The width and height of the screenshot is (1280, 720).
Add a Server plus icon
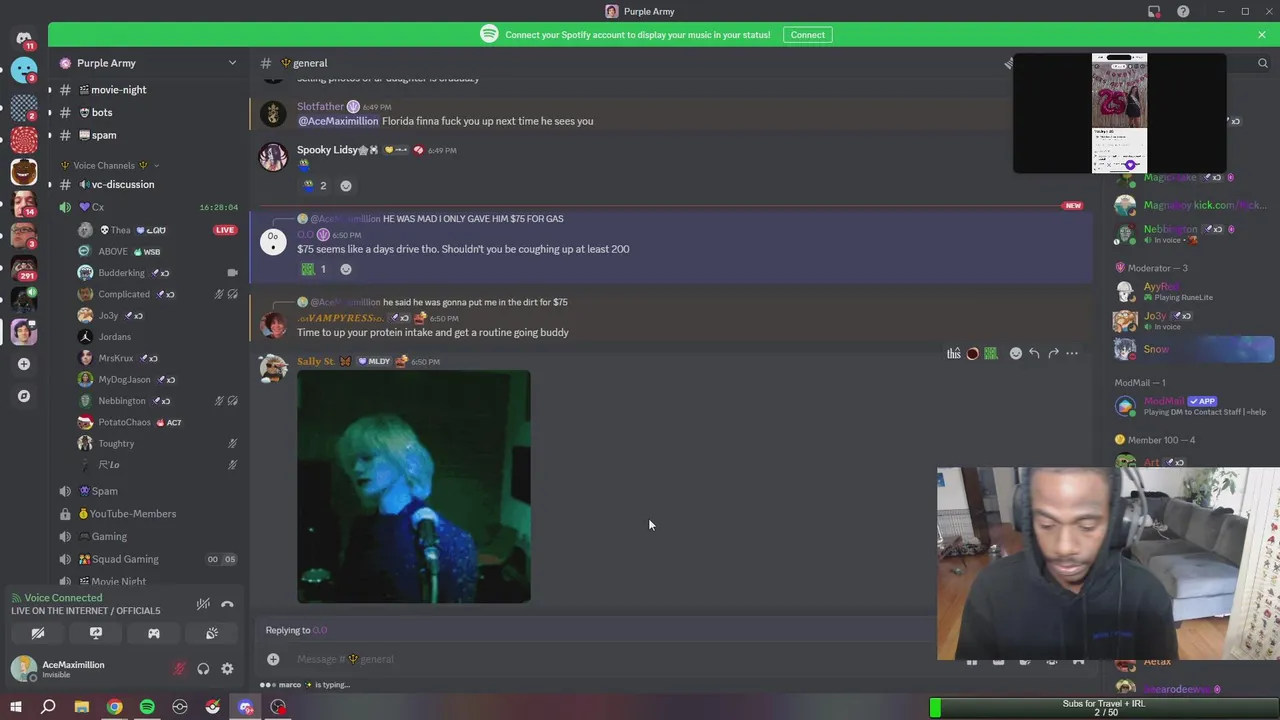[24, 364]
